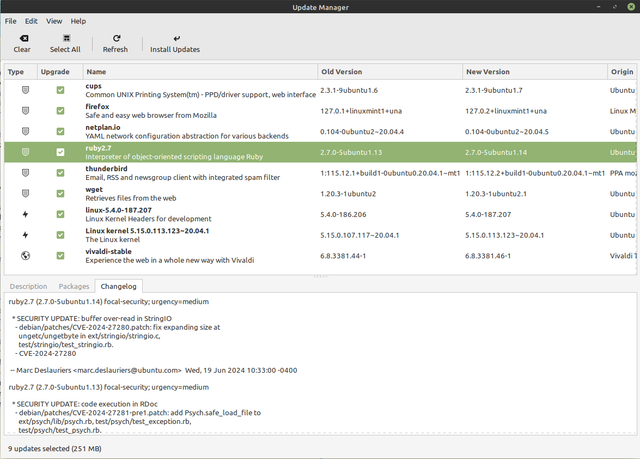Sort by the Origin column header
This screenshot has height=459, width=640.
(x=622, y=72)
